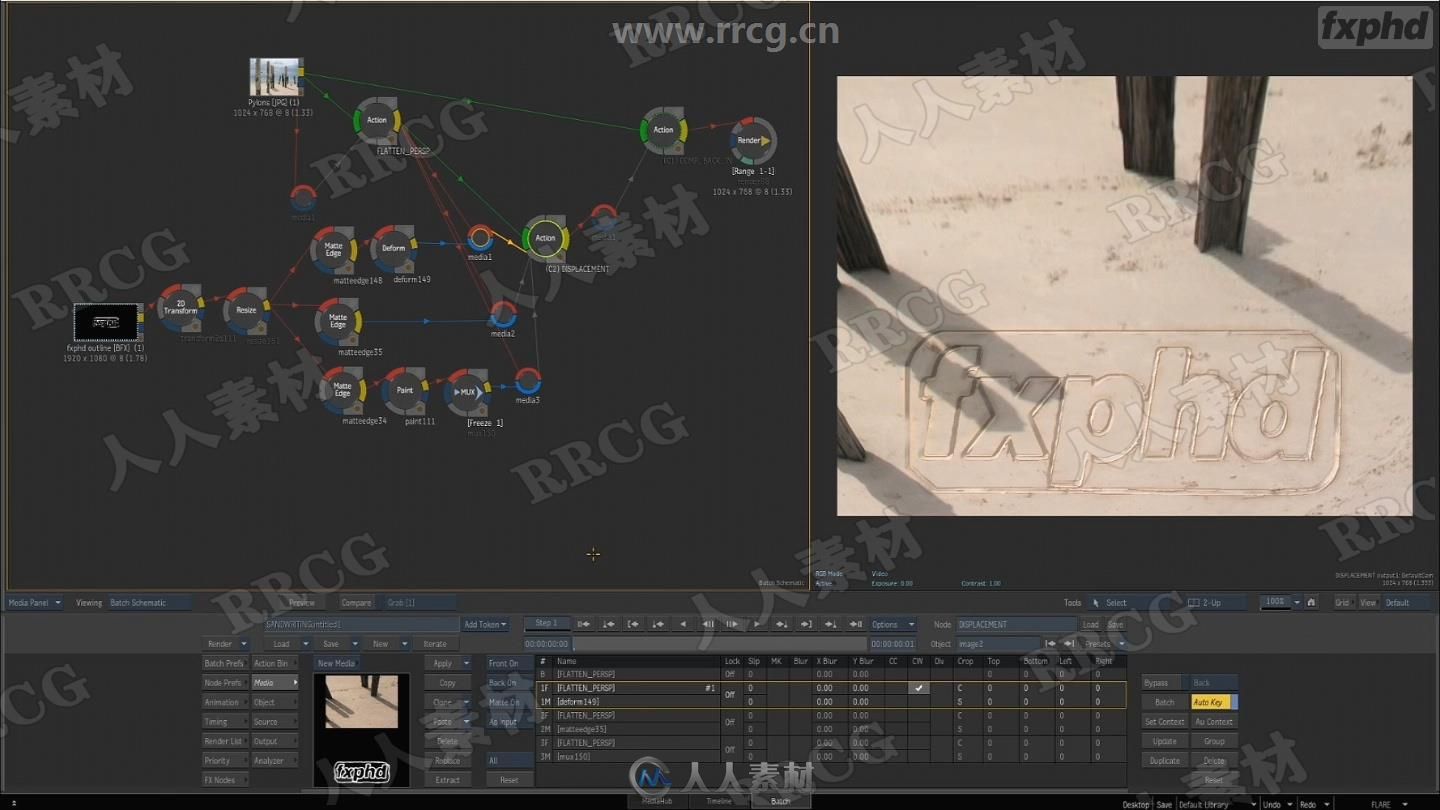Click the Play forward button
The image size is (1440, 810).
click(757, 624)
